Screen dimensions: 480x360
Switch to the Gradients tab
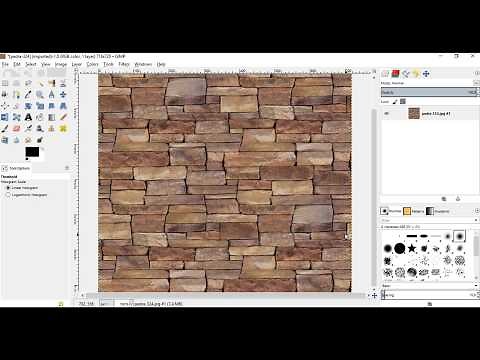click(438, 211)
